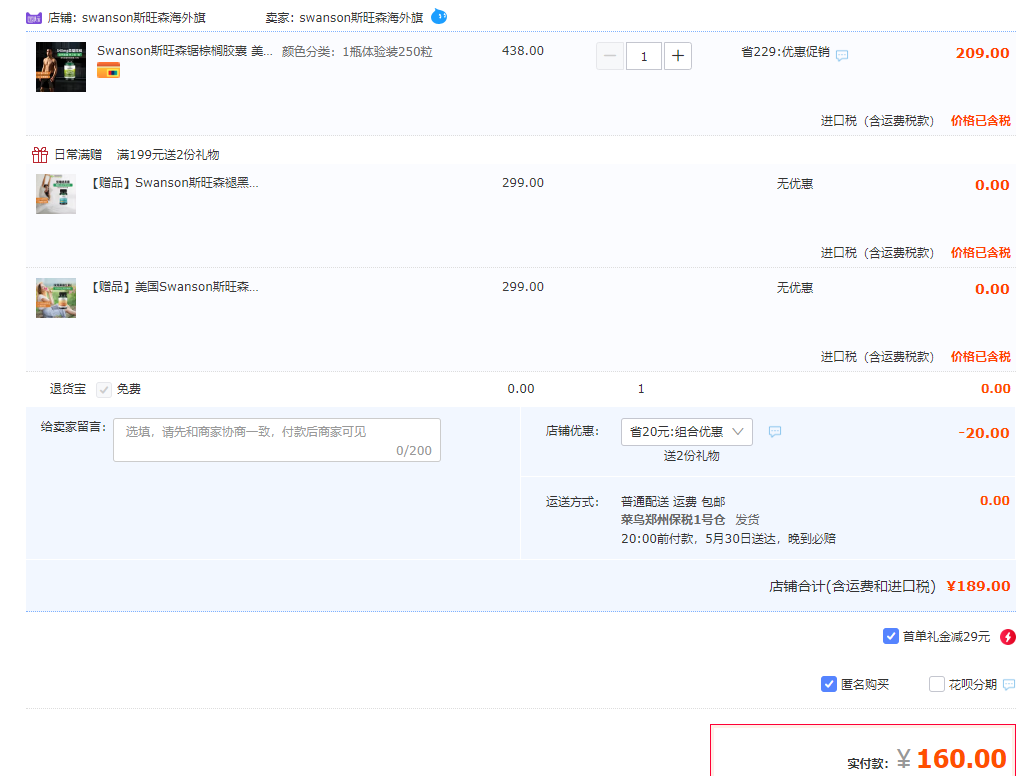1036x776 pixels.
Task: Click the red gift box icon by 日常满赠
Action: pyautogui.click(x=40, y=155)
